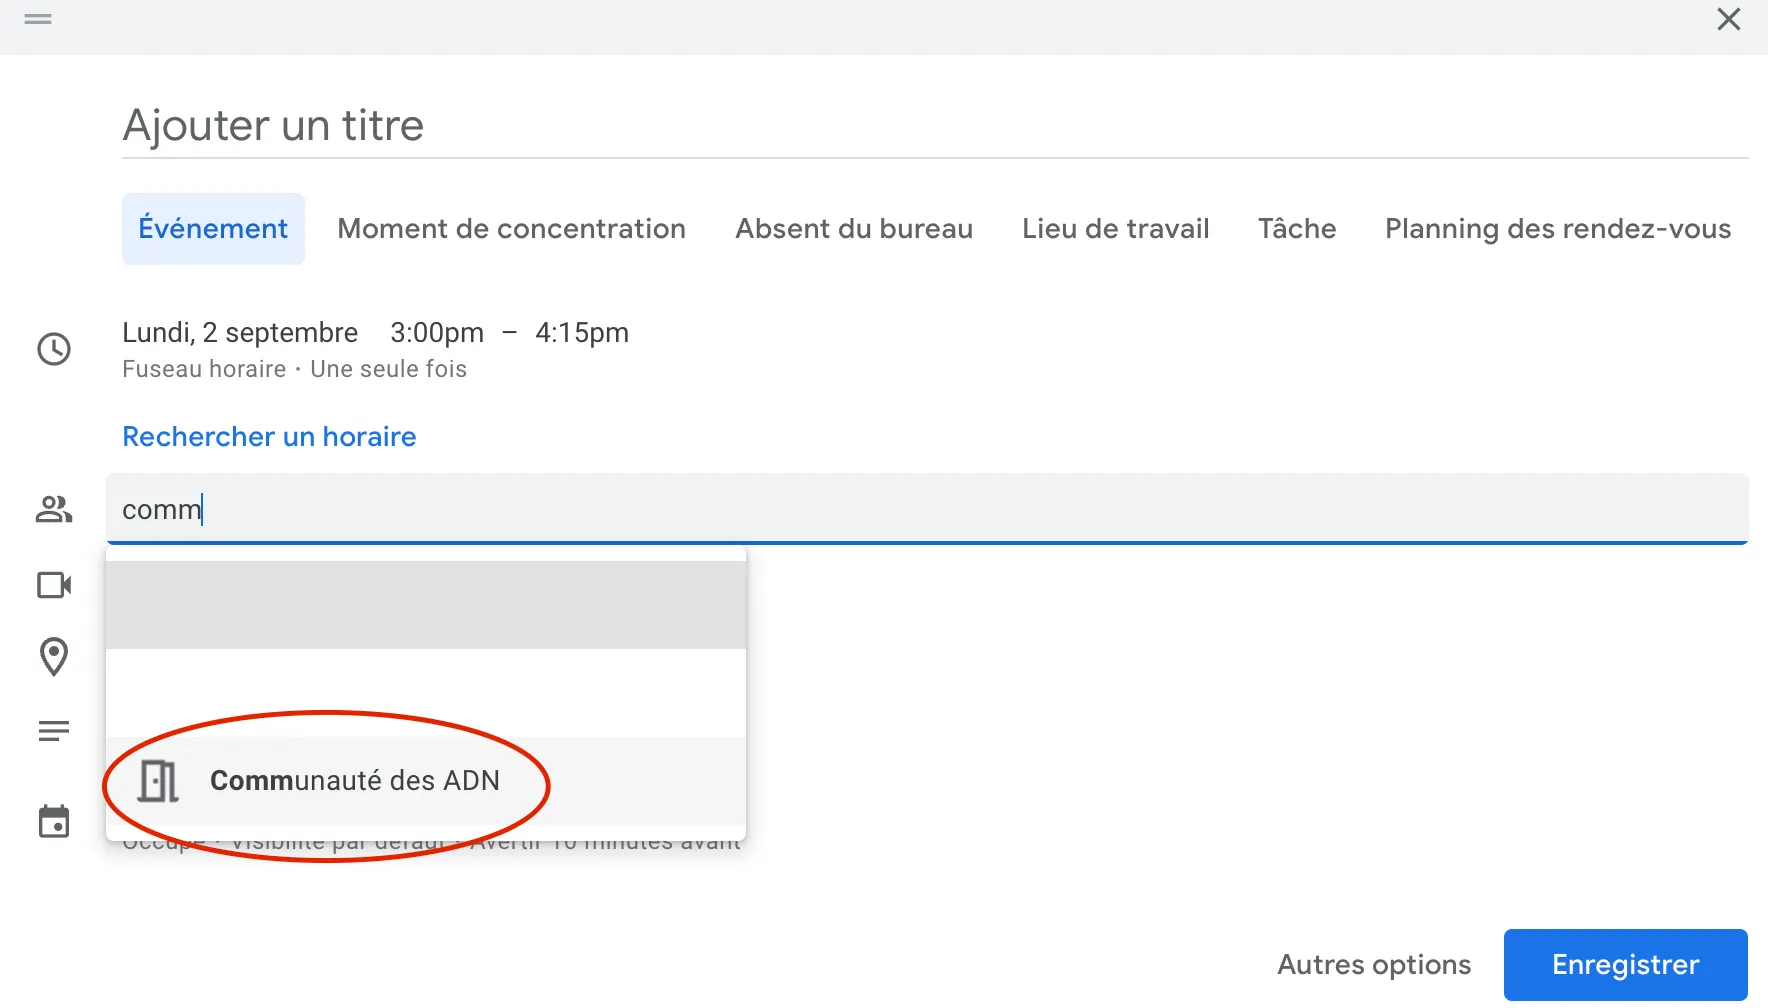Select the Événement tab
The height and width of the screenshot is (1008, 1768).
(x=213, y=229)
